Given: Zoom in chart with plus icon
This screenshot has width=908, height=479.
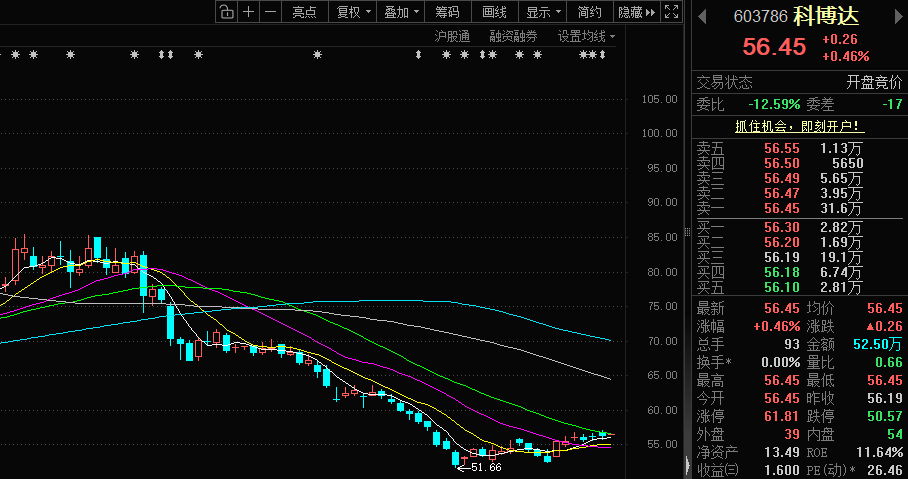Looking at the screenshot, I should [x=248, y=12].
